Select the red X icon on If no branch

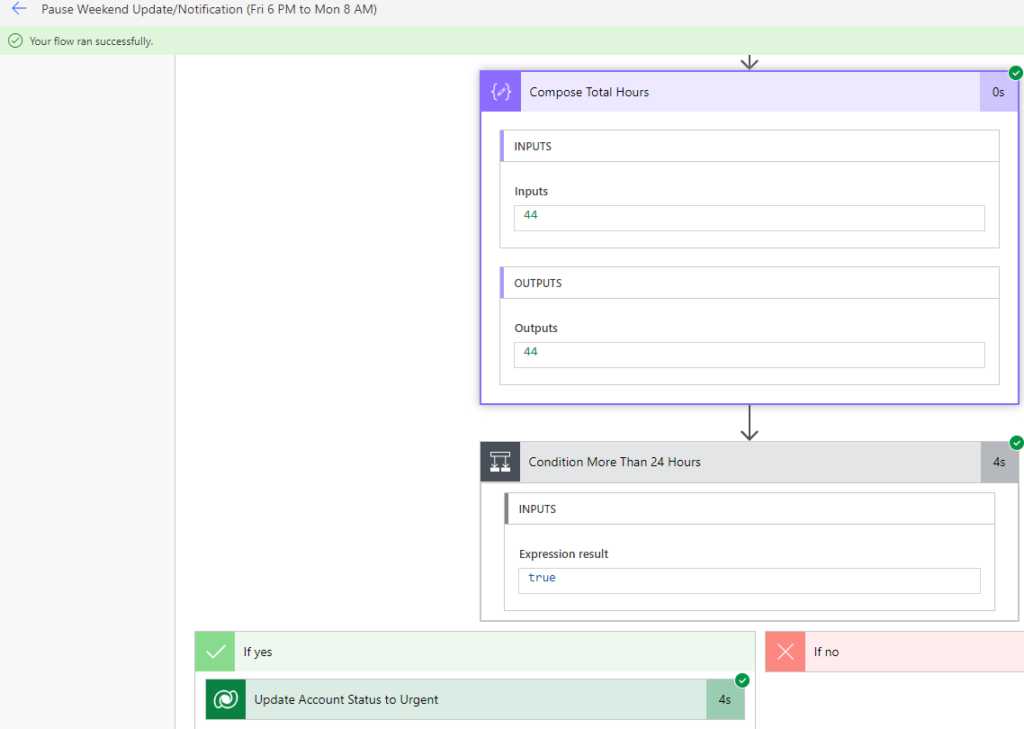[x=785, y=650]
